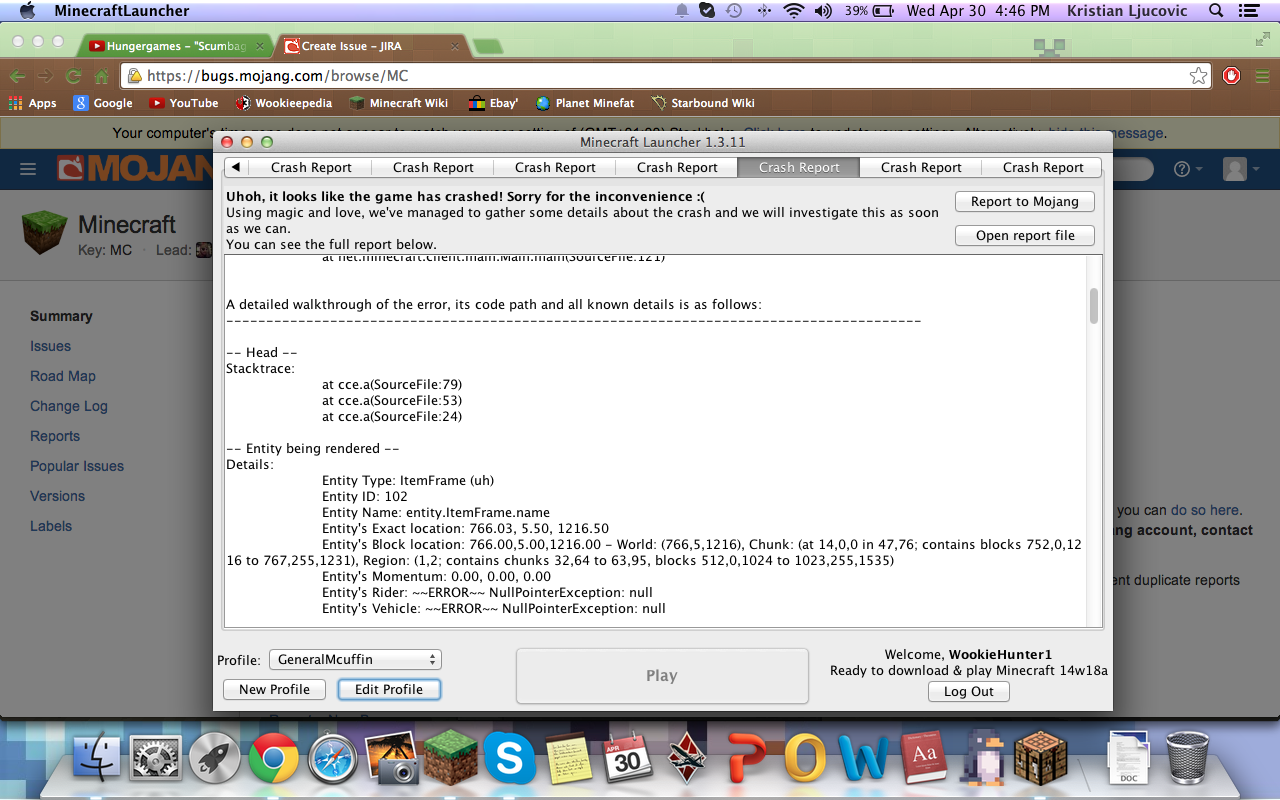Open Calendar icon showing 30 in dock

coord(627,757)
